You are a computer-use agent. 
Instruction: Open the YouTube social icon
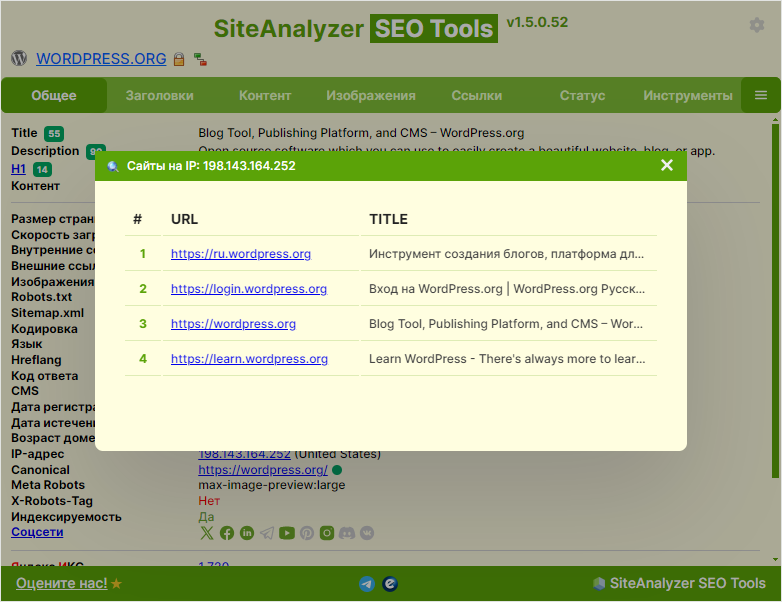click(x=287, y=533)
